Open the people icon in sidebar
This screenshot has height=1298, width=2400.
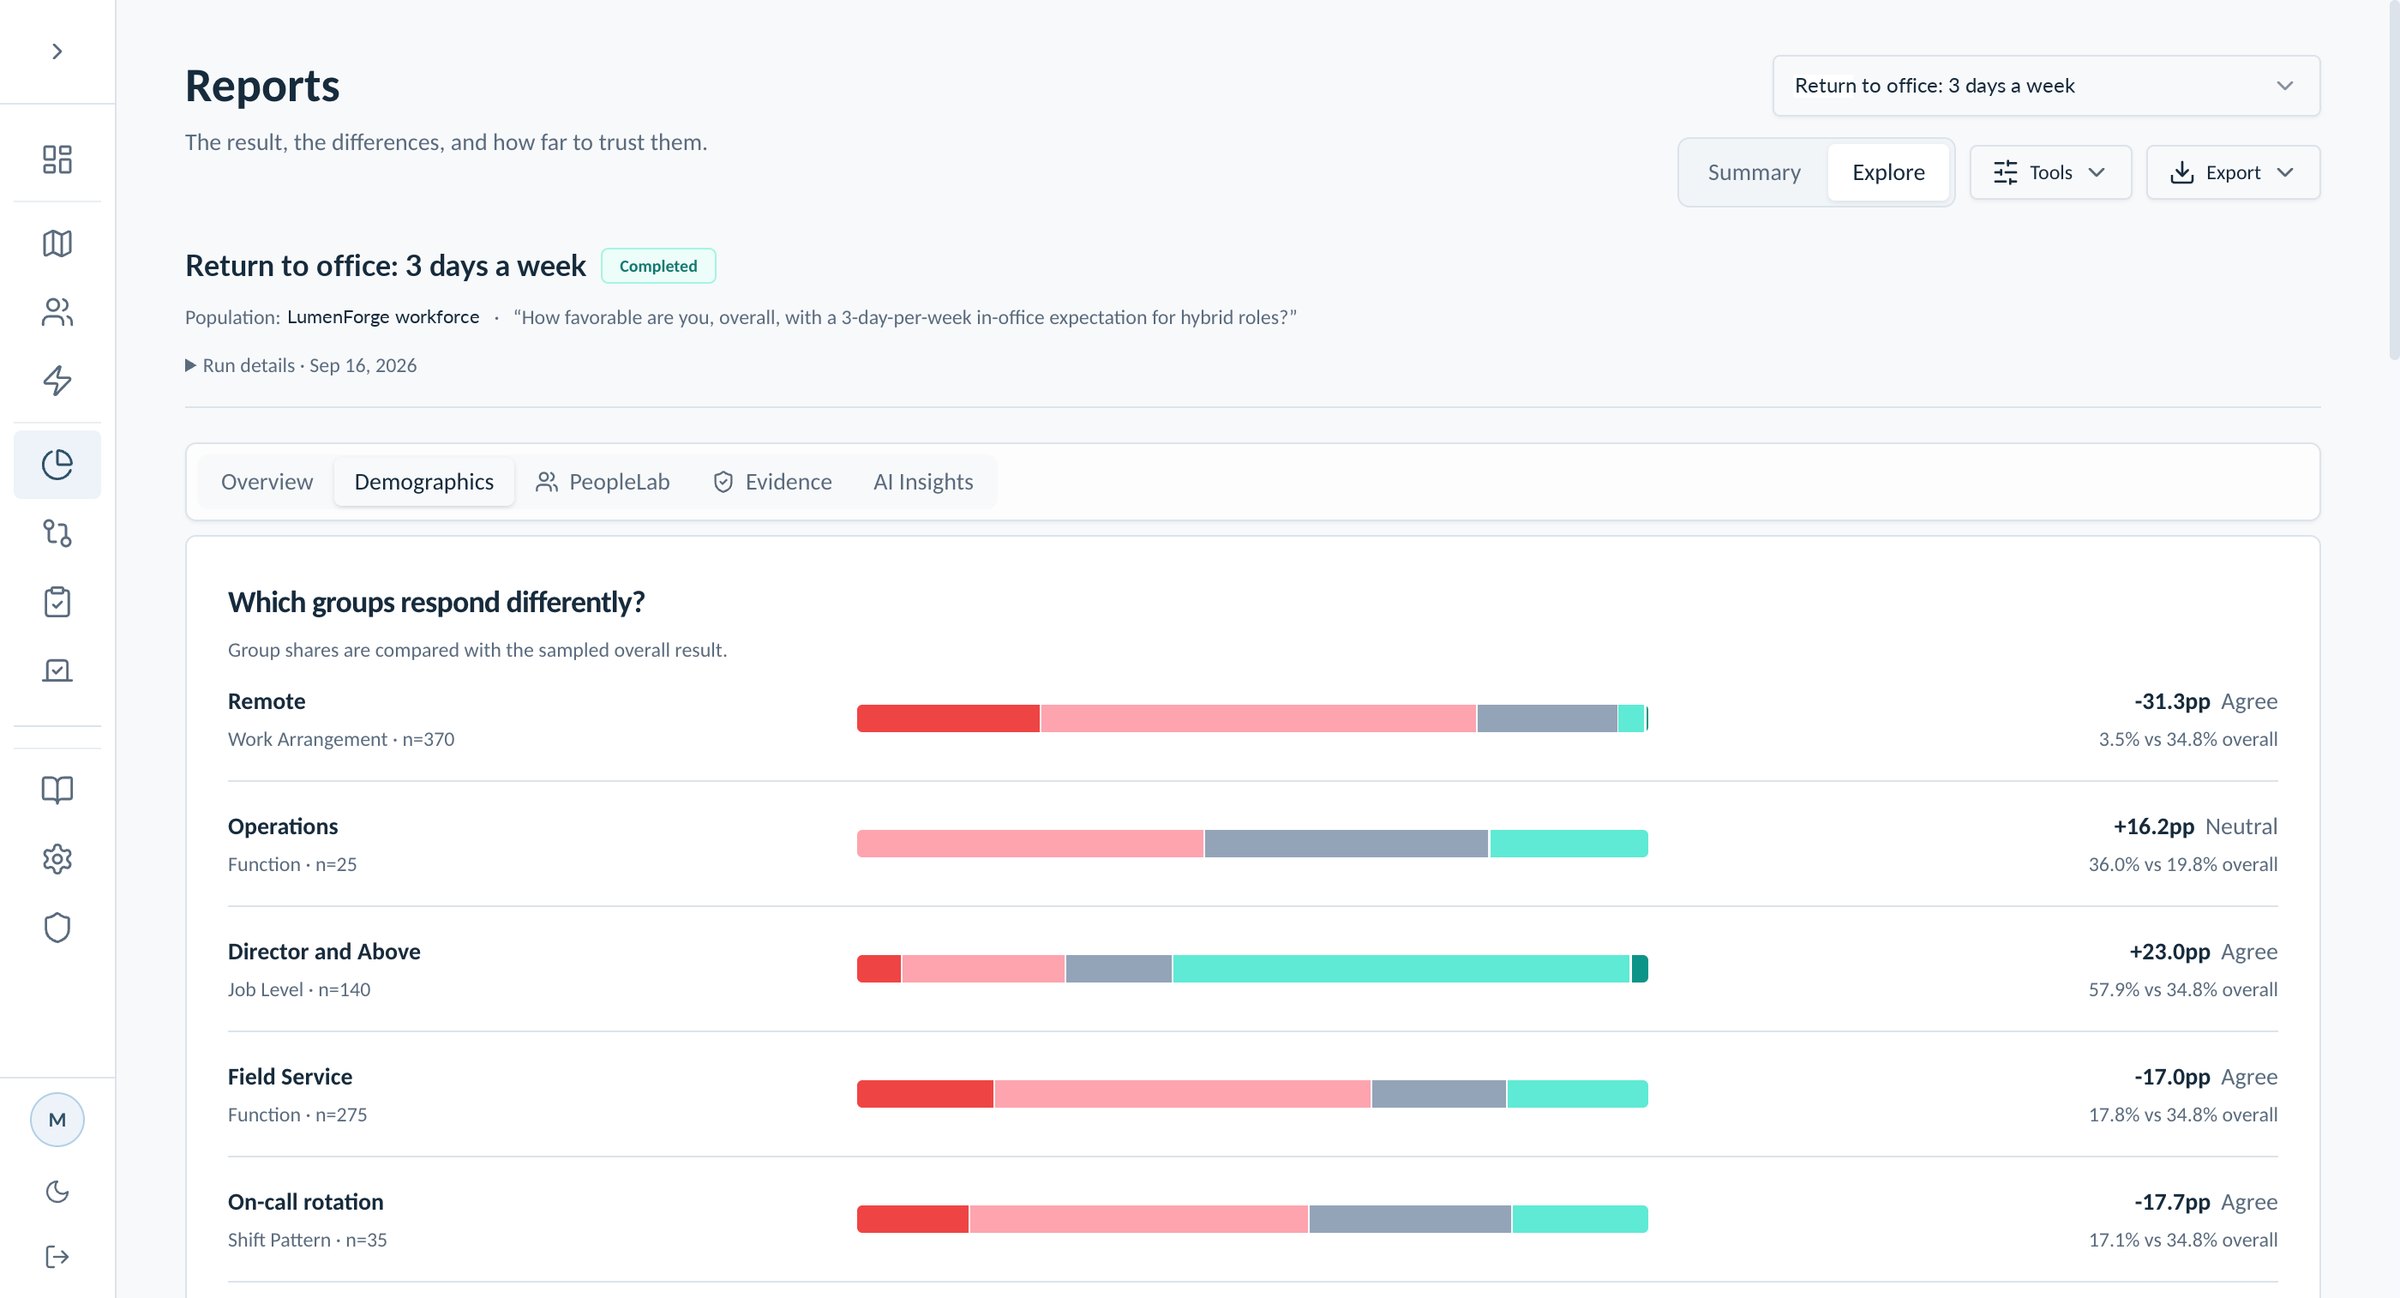click(57, 312)
